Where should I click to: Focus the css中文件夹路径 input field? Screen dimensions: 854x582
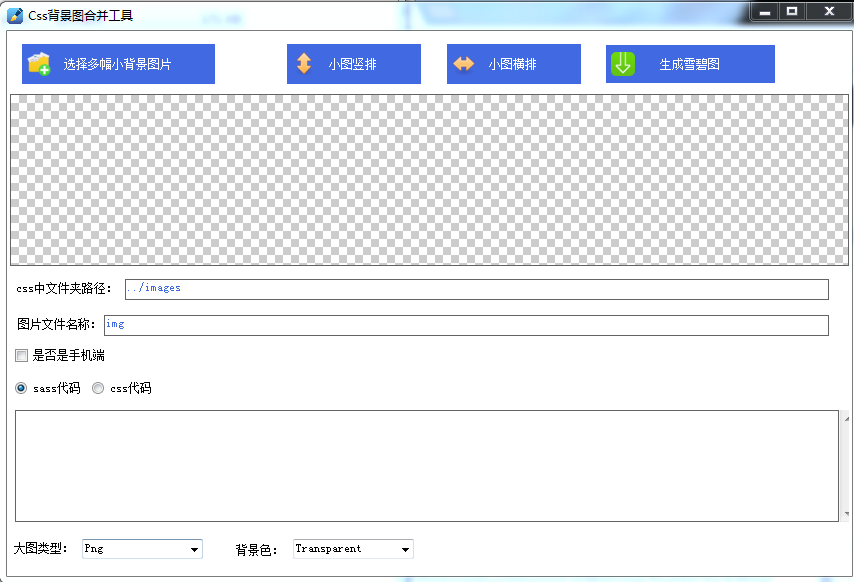point(477,289)
